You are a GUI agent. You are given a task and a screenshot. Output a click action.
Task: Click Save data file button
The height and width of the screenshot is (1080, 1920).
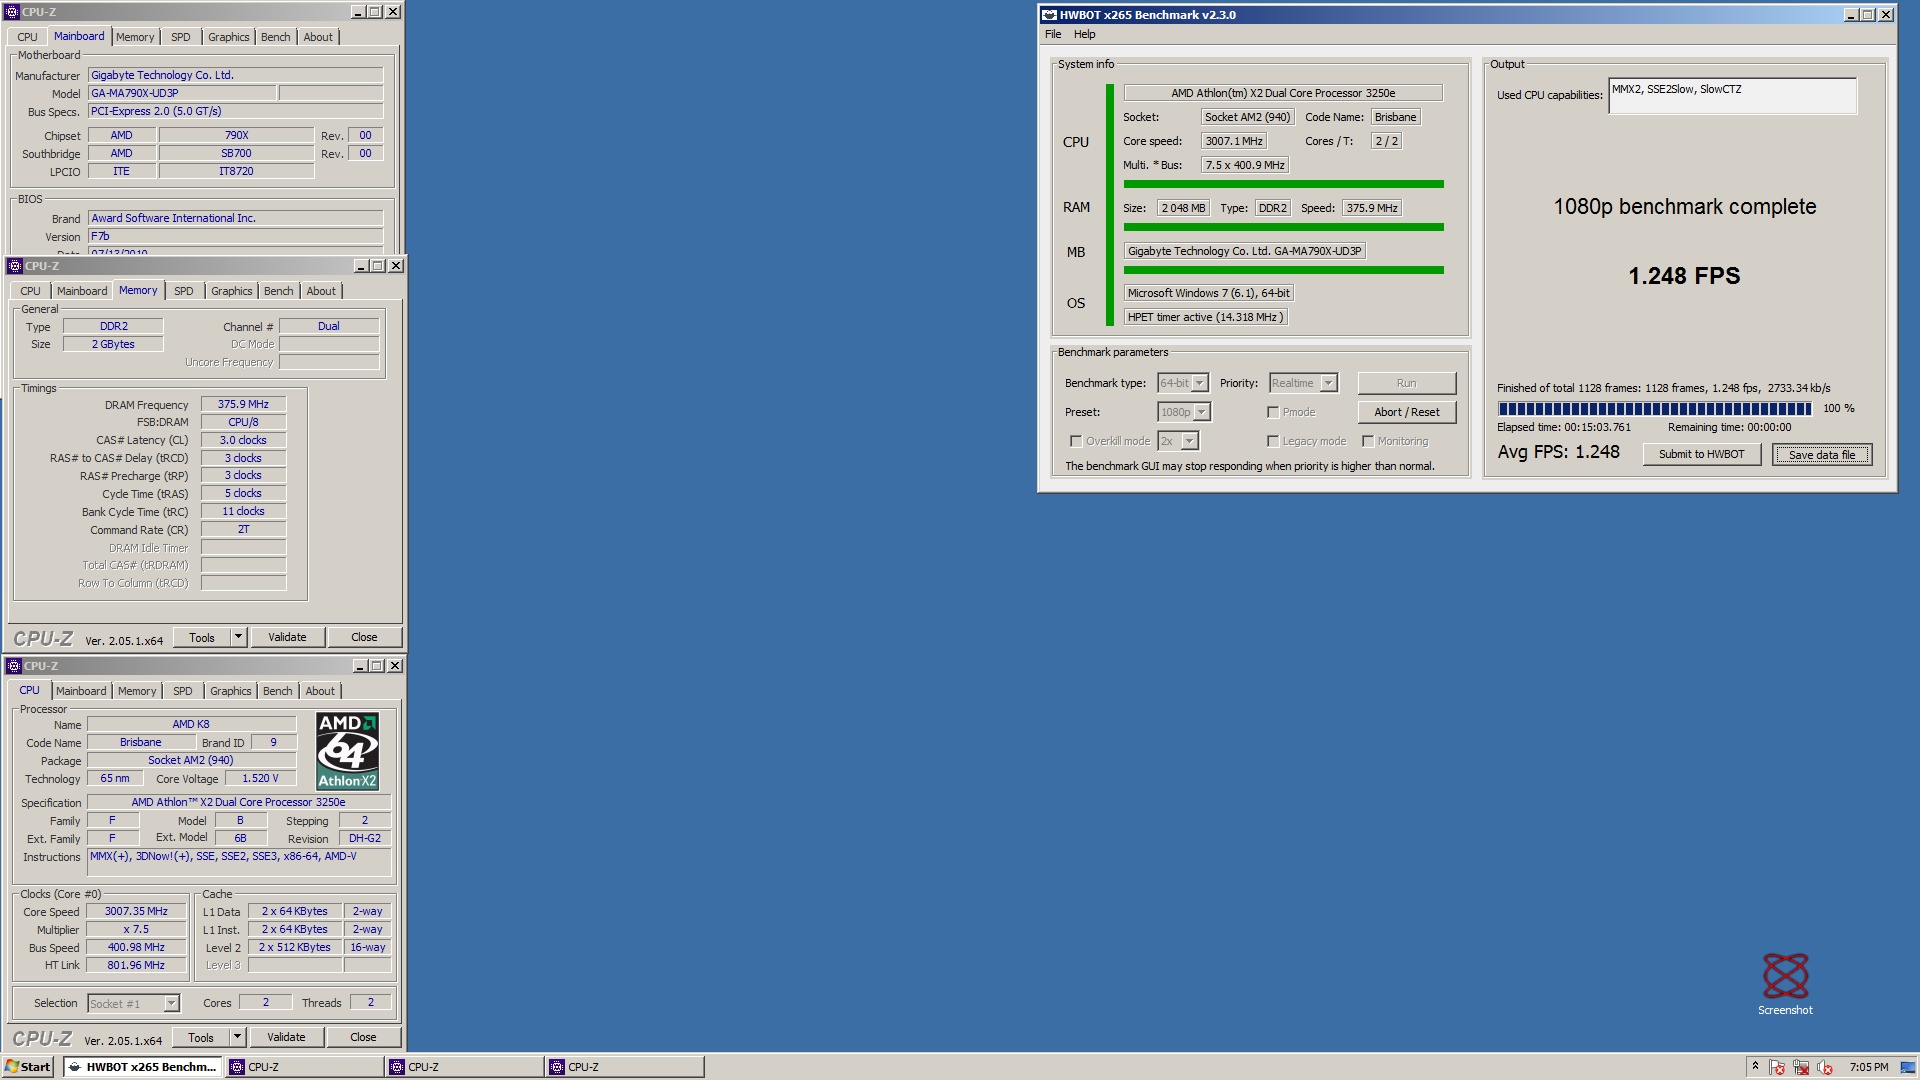pyautogui.click(x=1822, y=455)
